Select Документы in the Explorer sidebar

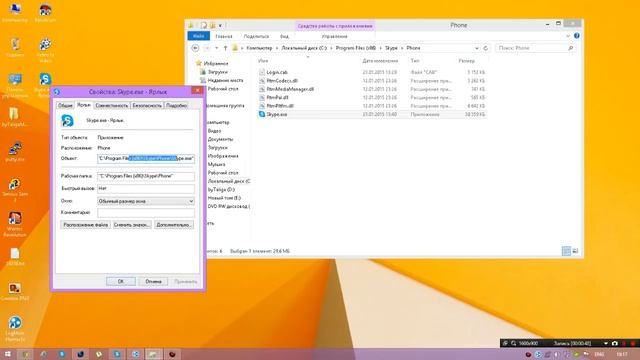(x=220, y=139)
